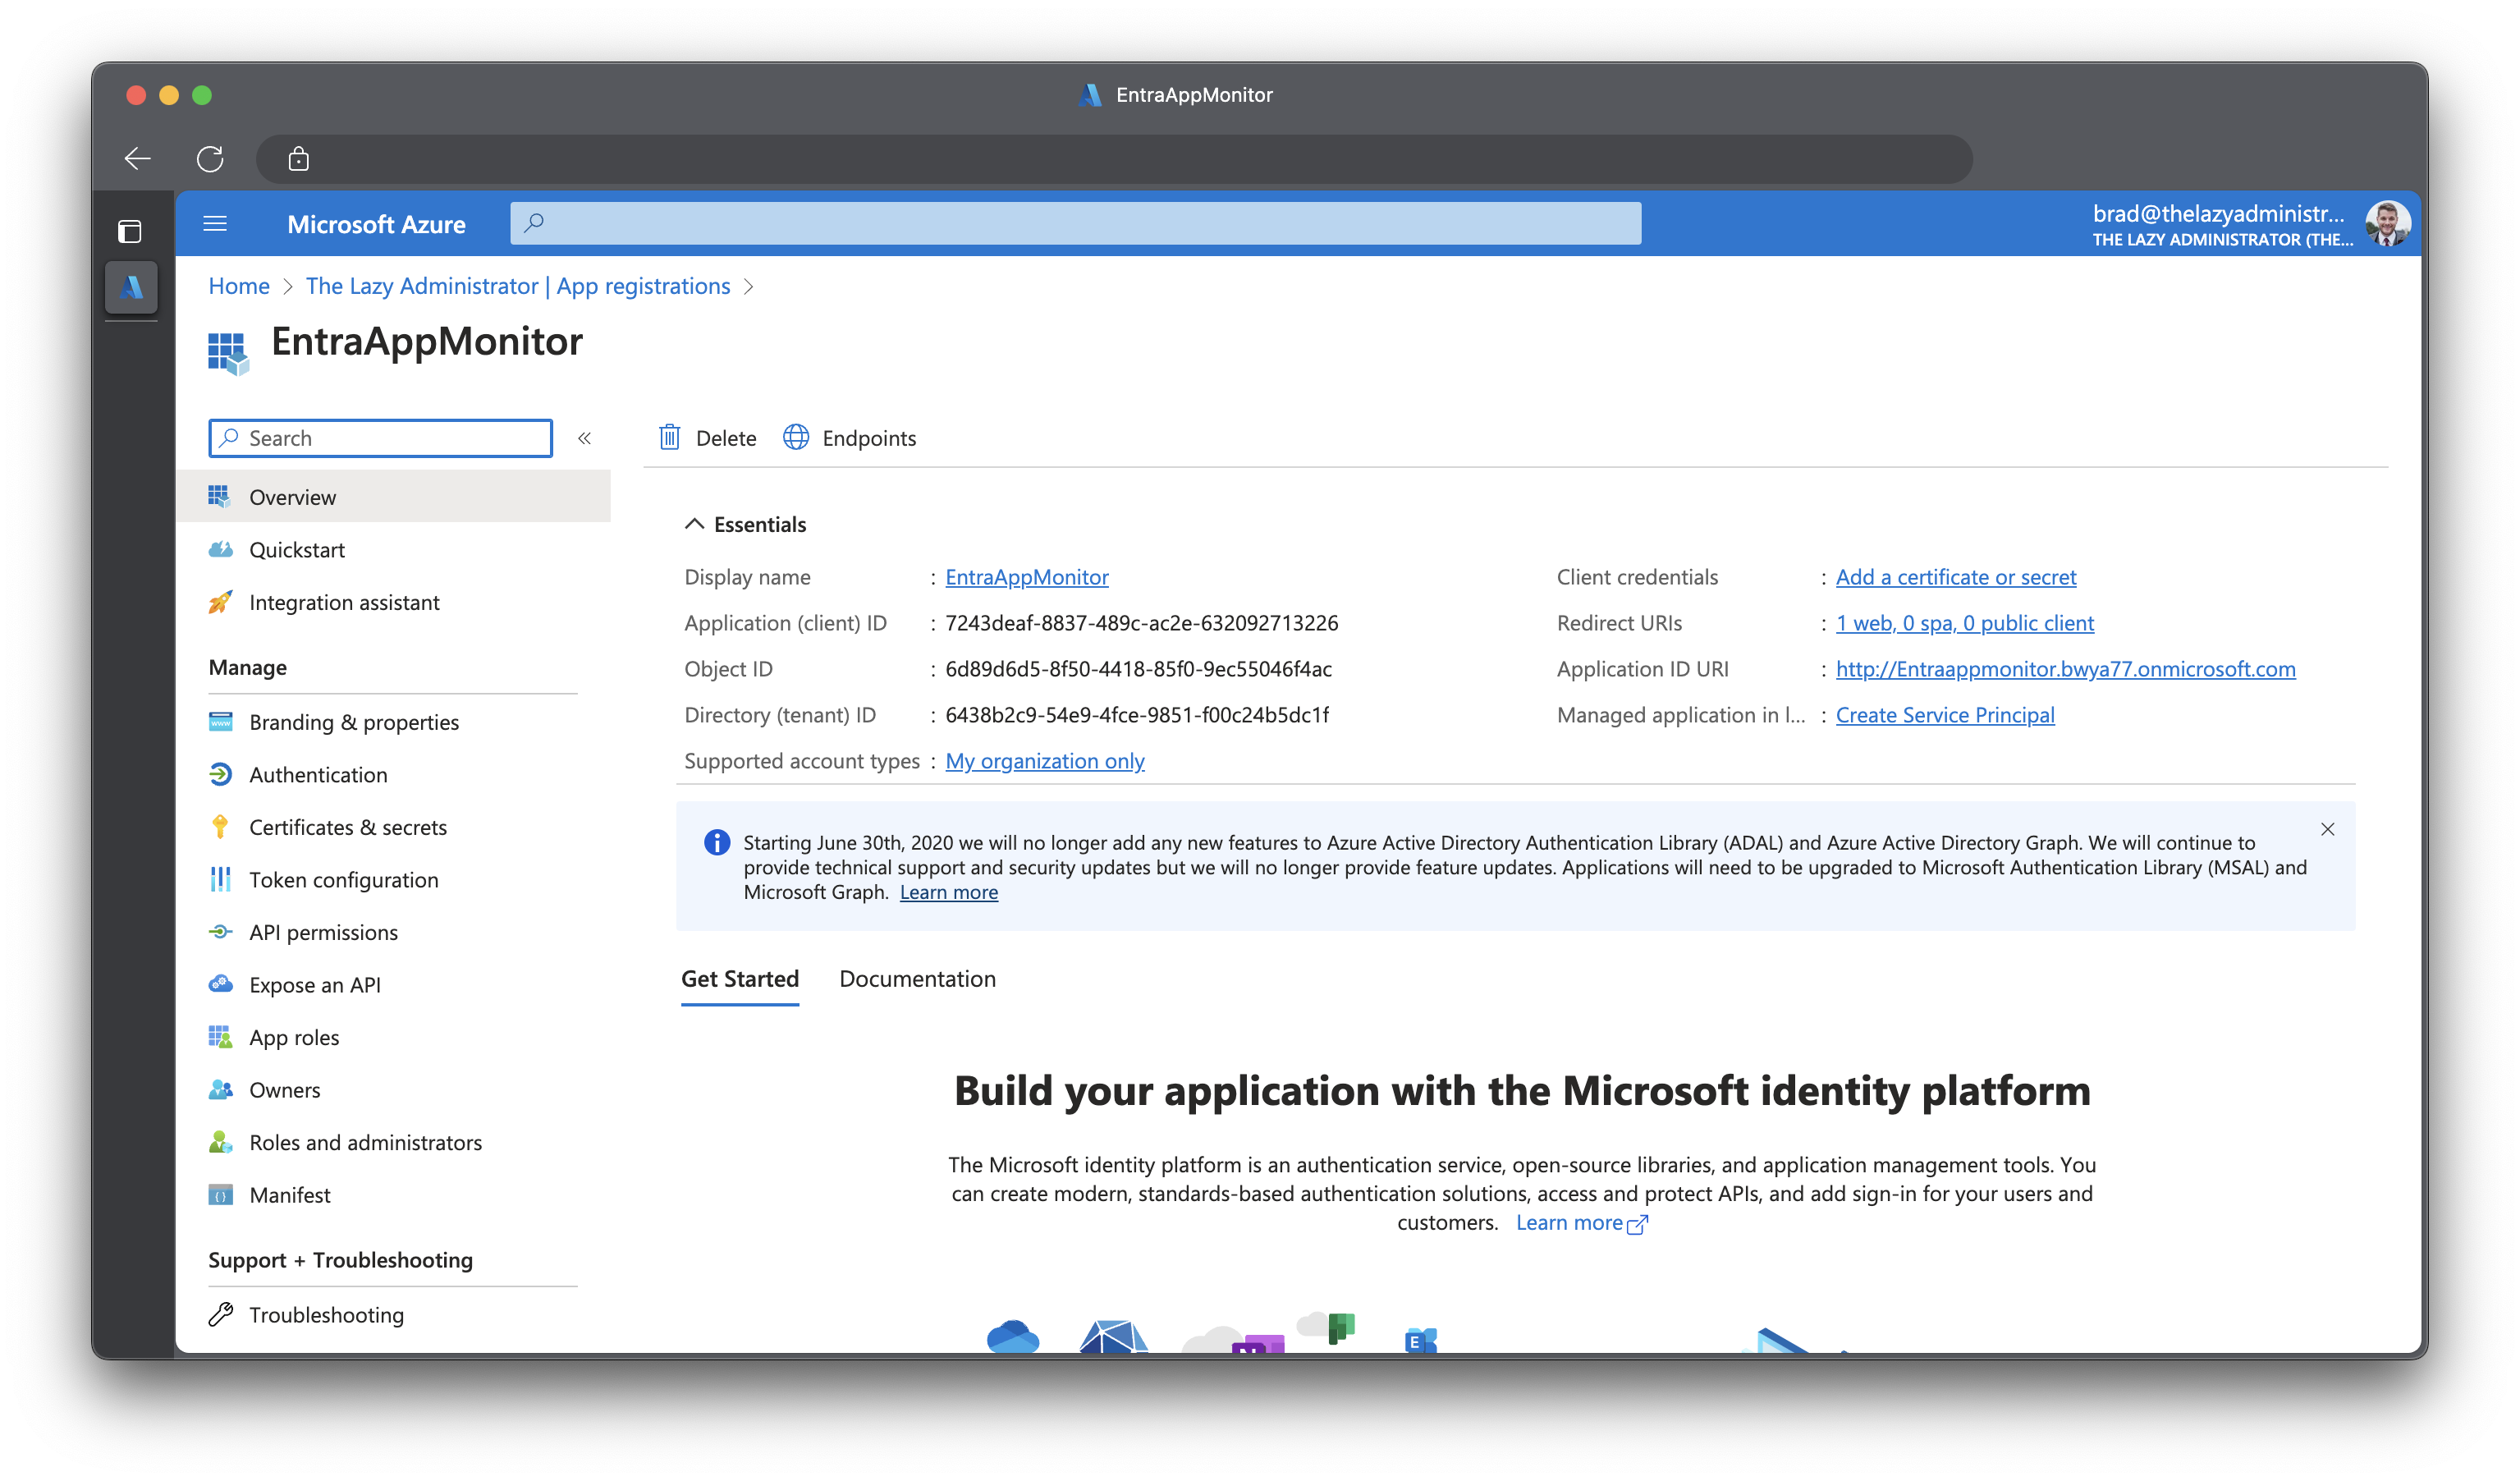The width and height of the screenshot is (2520, 1481).
Task: Navigate to Home breadcrumb
Action: (239, 286)
